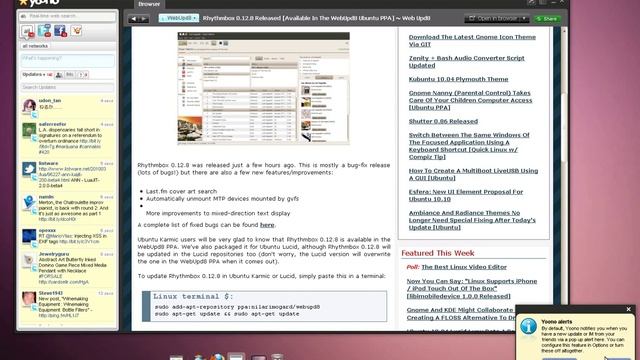Click listware username in updates
Viewport: 640px width, 360px height.
click(48, 163)
